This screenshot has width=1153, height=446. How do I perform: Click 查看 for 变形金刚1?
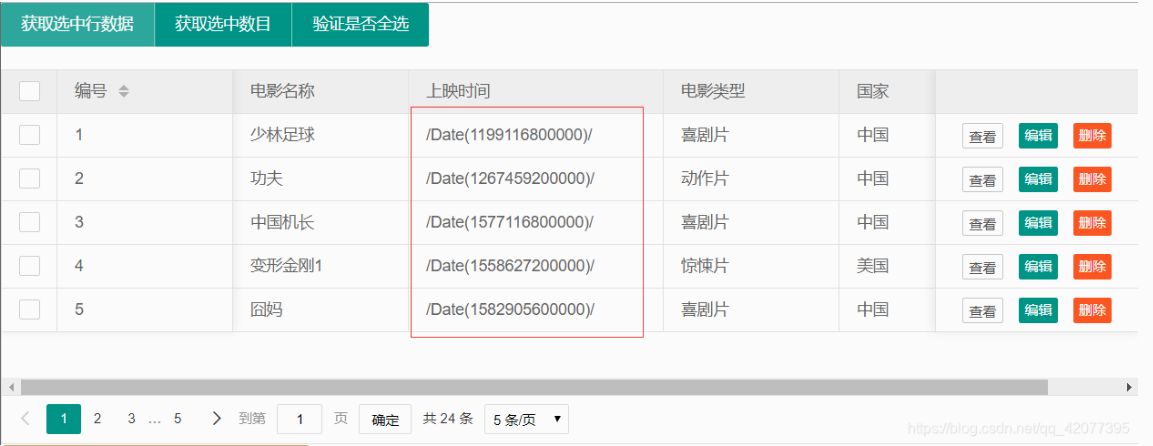pos(982,267)
